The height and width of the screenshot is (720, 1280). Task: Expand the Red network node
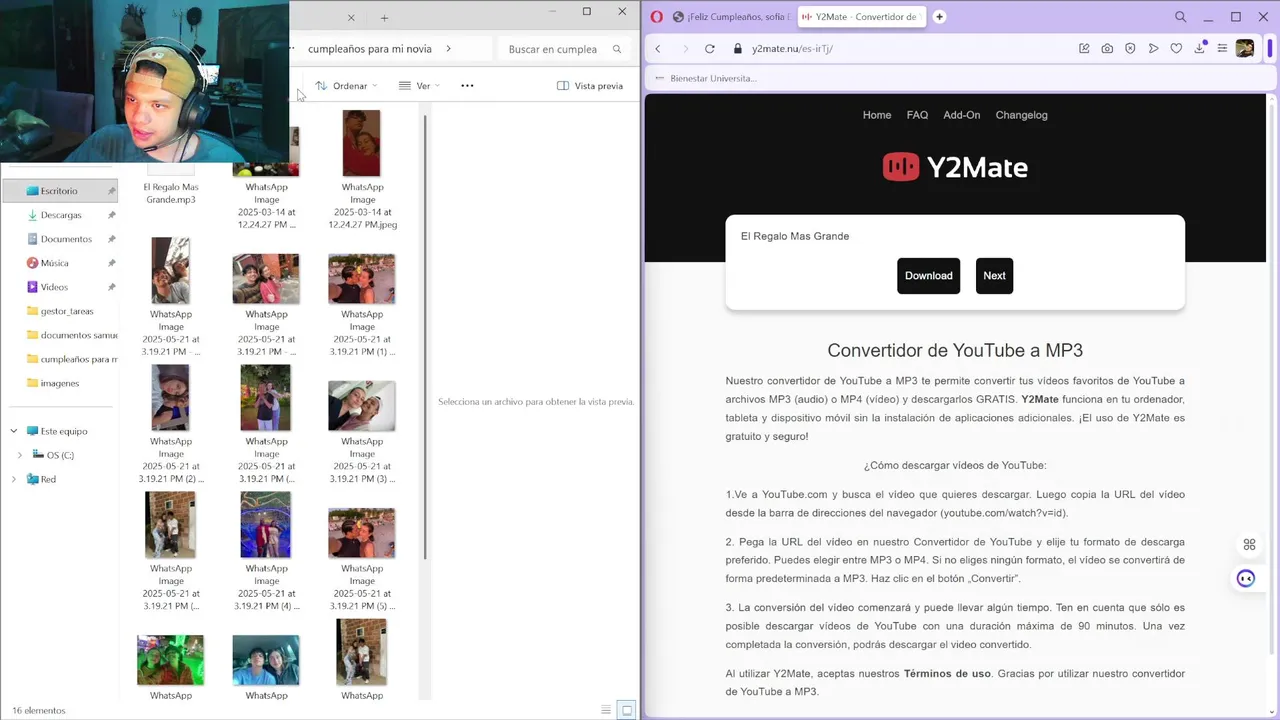14,479
